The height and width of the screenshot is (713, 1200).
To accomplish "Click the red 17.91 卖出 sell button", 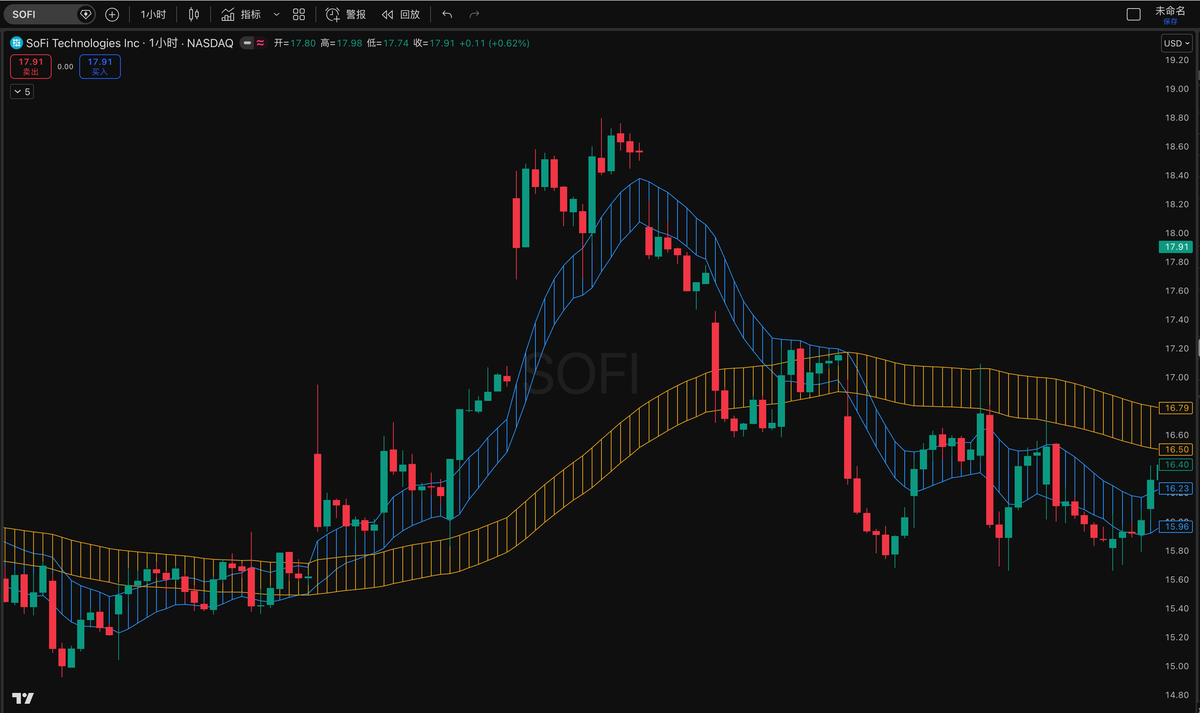I will click(x=30, y=66).
